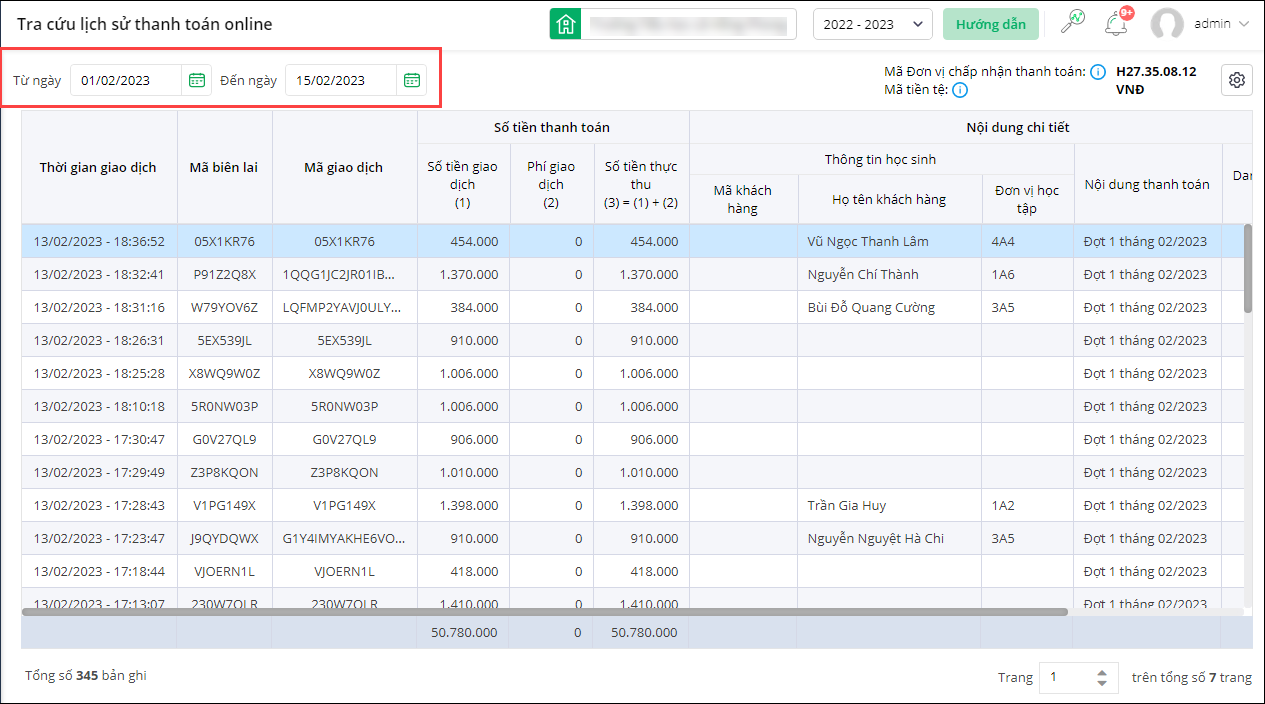Select the row for Vũ Ngọc Thanh Lâm
The image size is (1265, 704).
coord(868,242)
